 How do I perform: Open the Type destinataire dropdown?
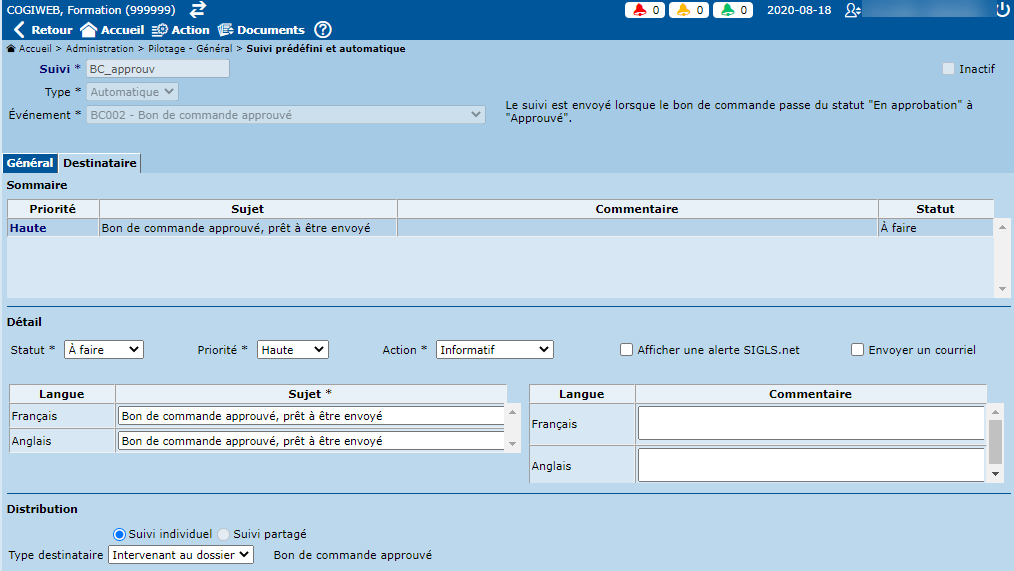(x=181, y=554)
